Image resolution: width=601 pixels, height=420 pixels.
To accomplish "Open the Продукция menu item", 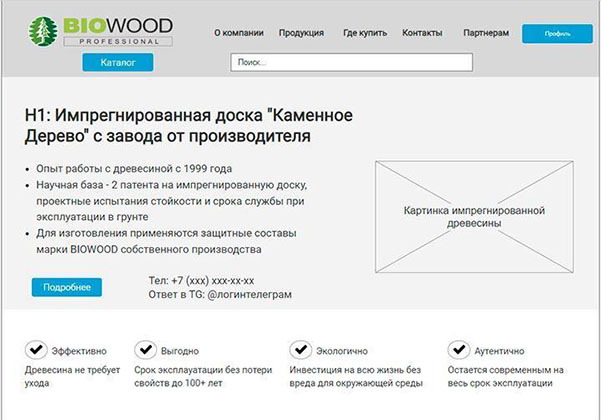I will click(301, 33).
